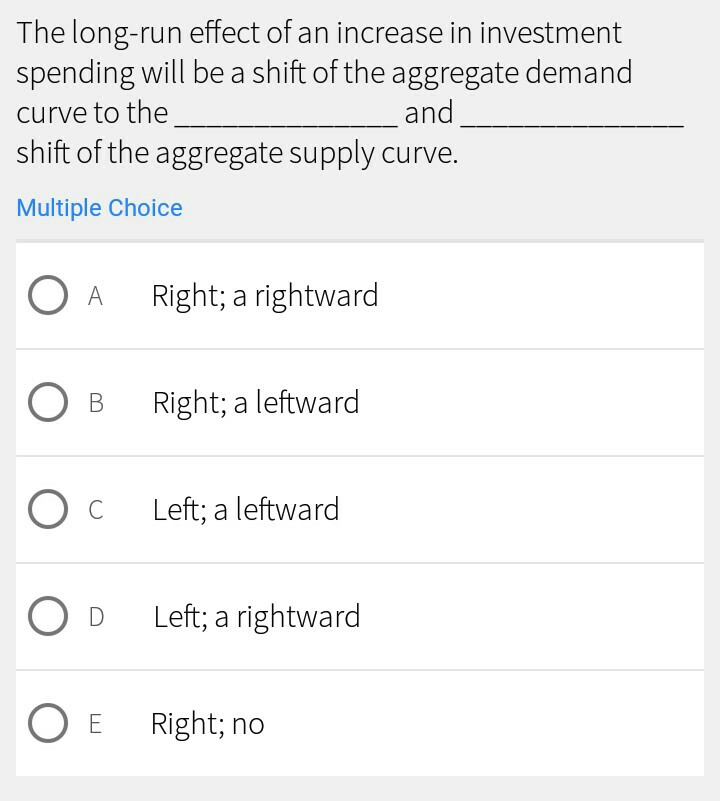720x801 pixels.
Task: Click the answer option row for B
Action: (x=360, y=402)
